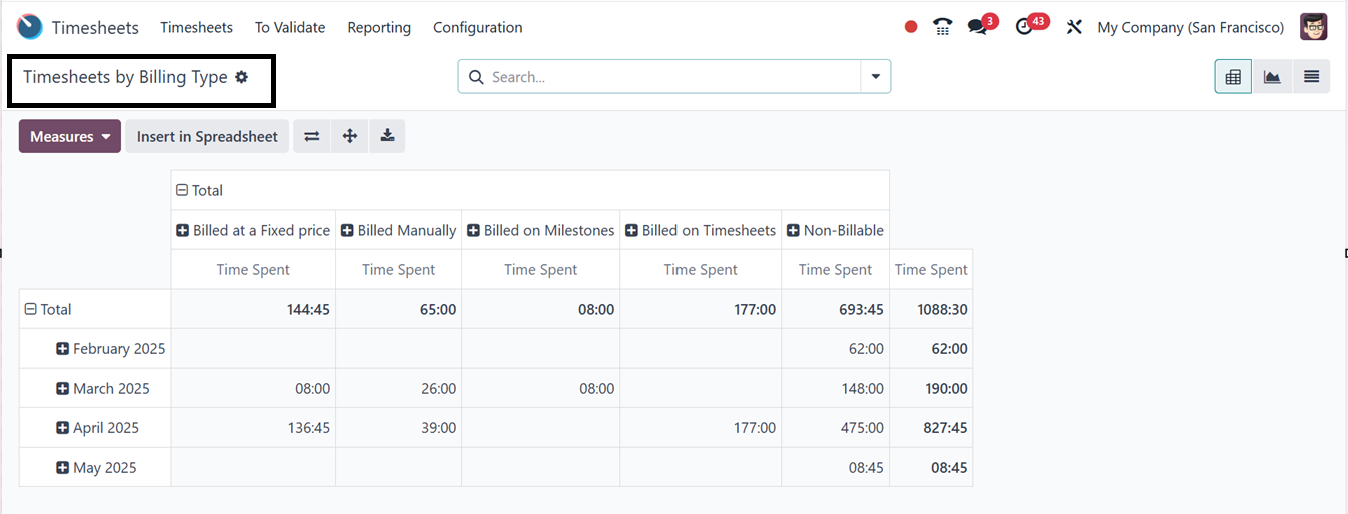Open the Reporting menu

tap(379, 27)
